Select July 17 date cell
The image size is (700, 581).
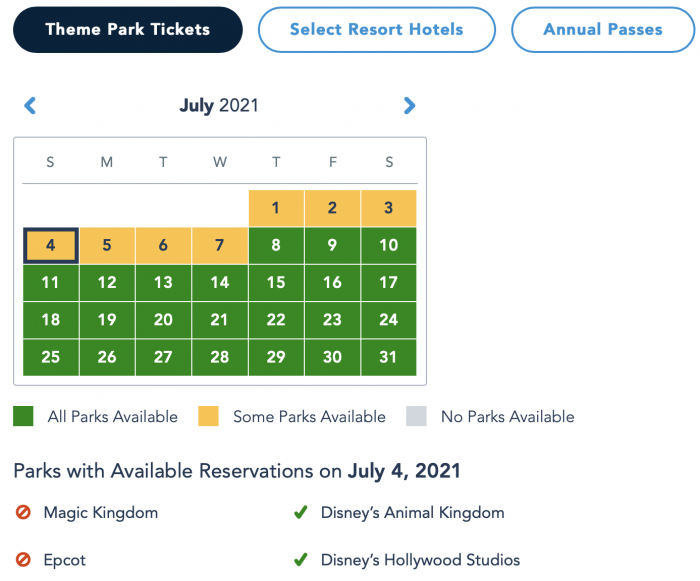click(x=389, y=283)
